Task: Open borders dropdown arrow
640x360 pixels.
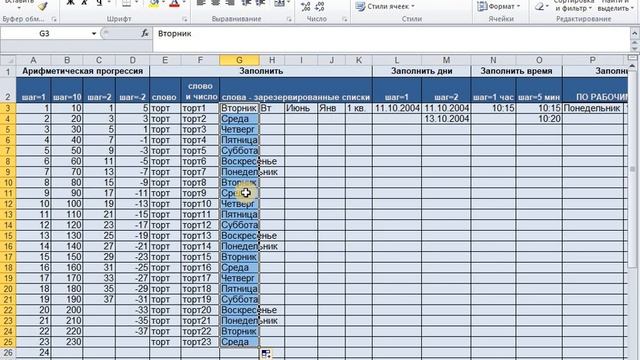Action: pyautogui.click(x=136, y=3)
